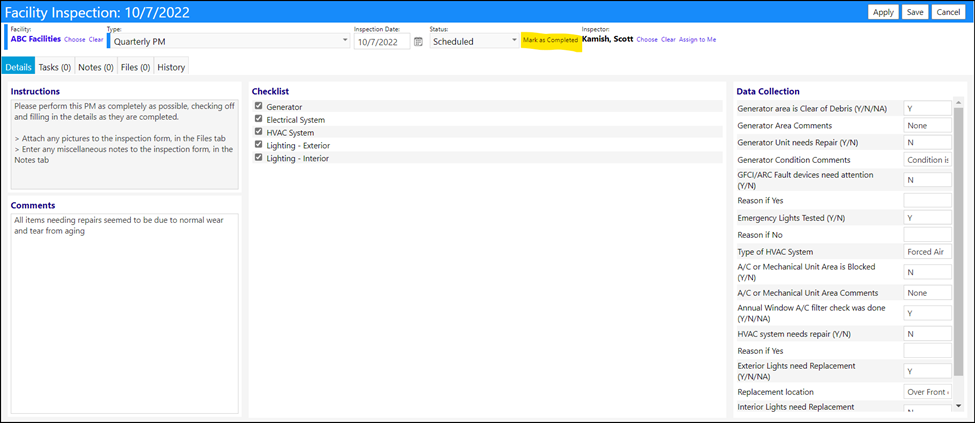
Task: Edit the Replacement location field
Action: point(927,392)
